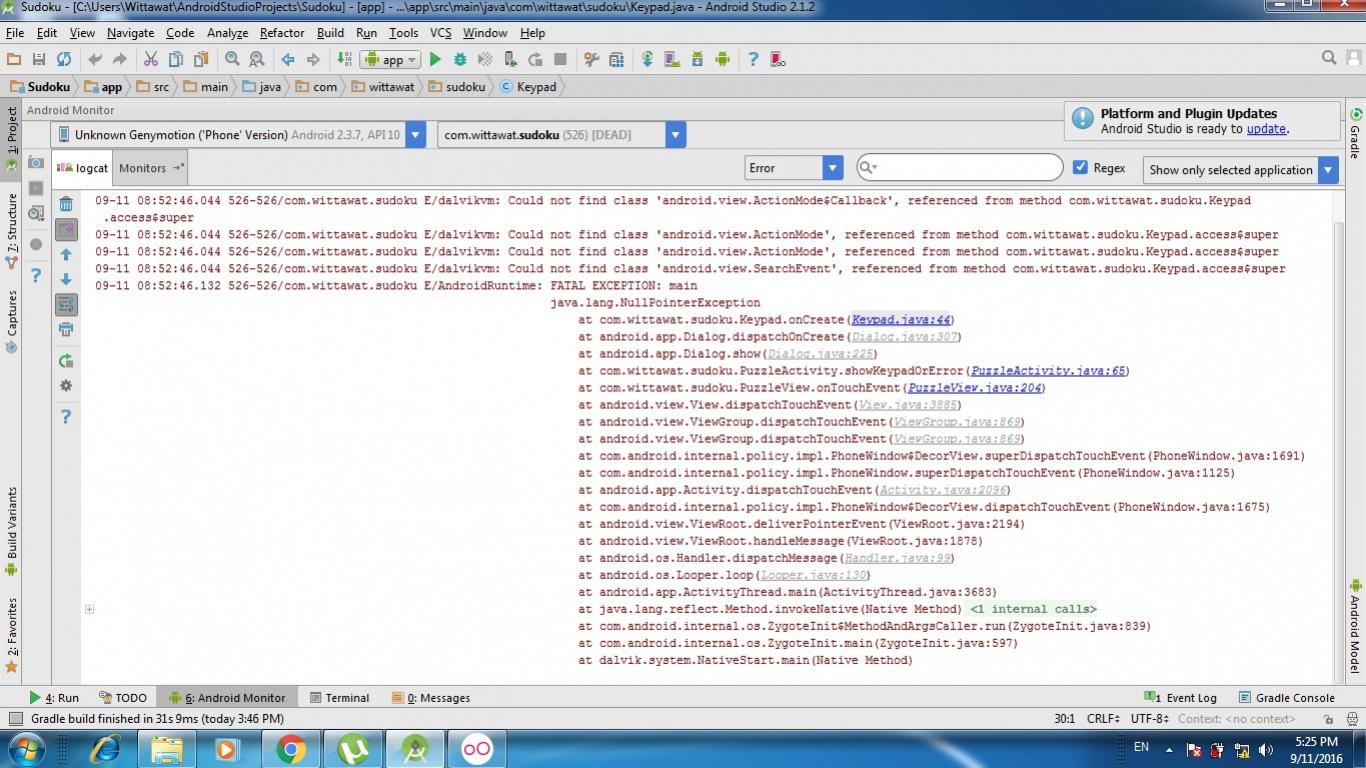The image size is (1366, 768).
Task: Click the Replace toolbar icon
Action: 257,60
